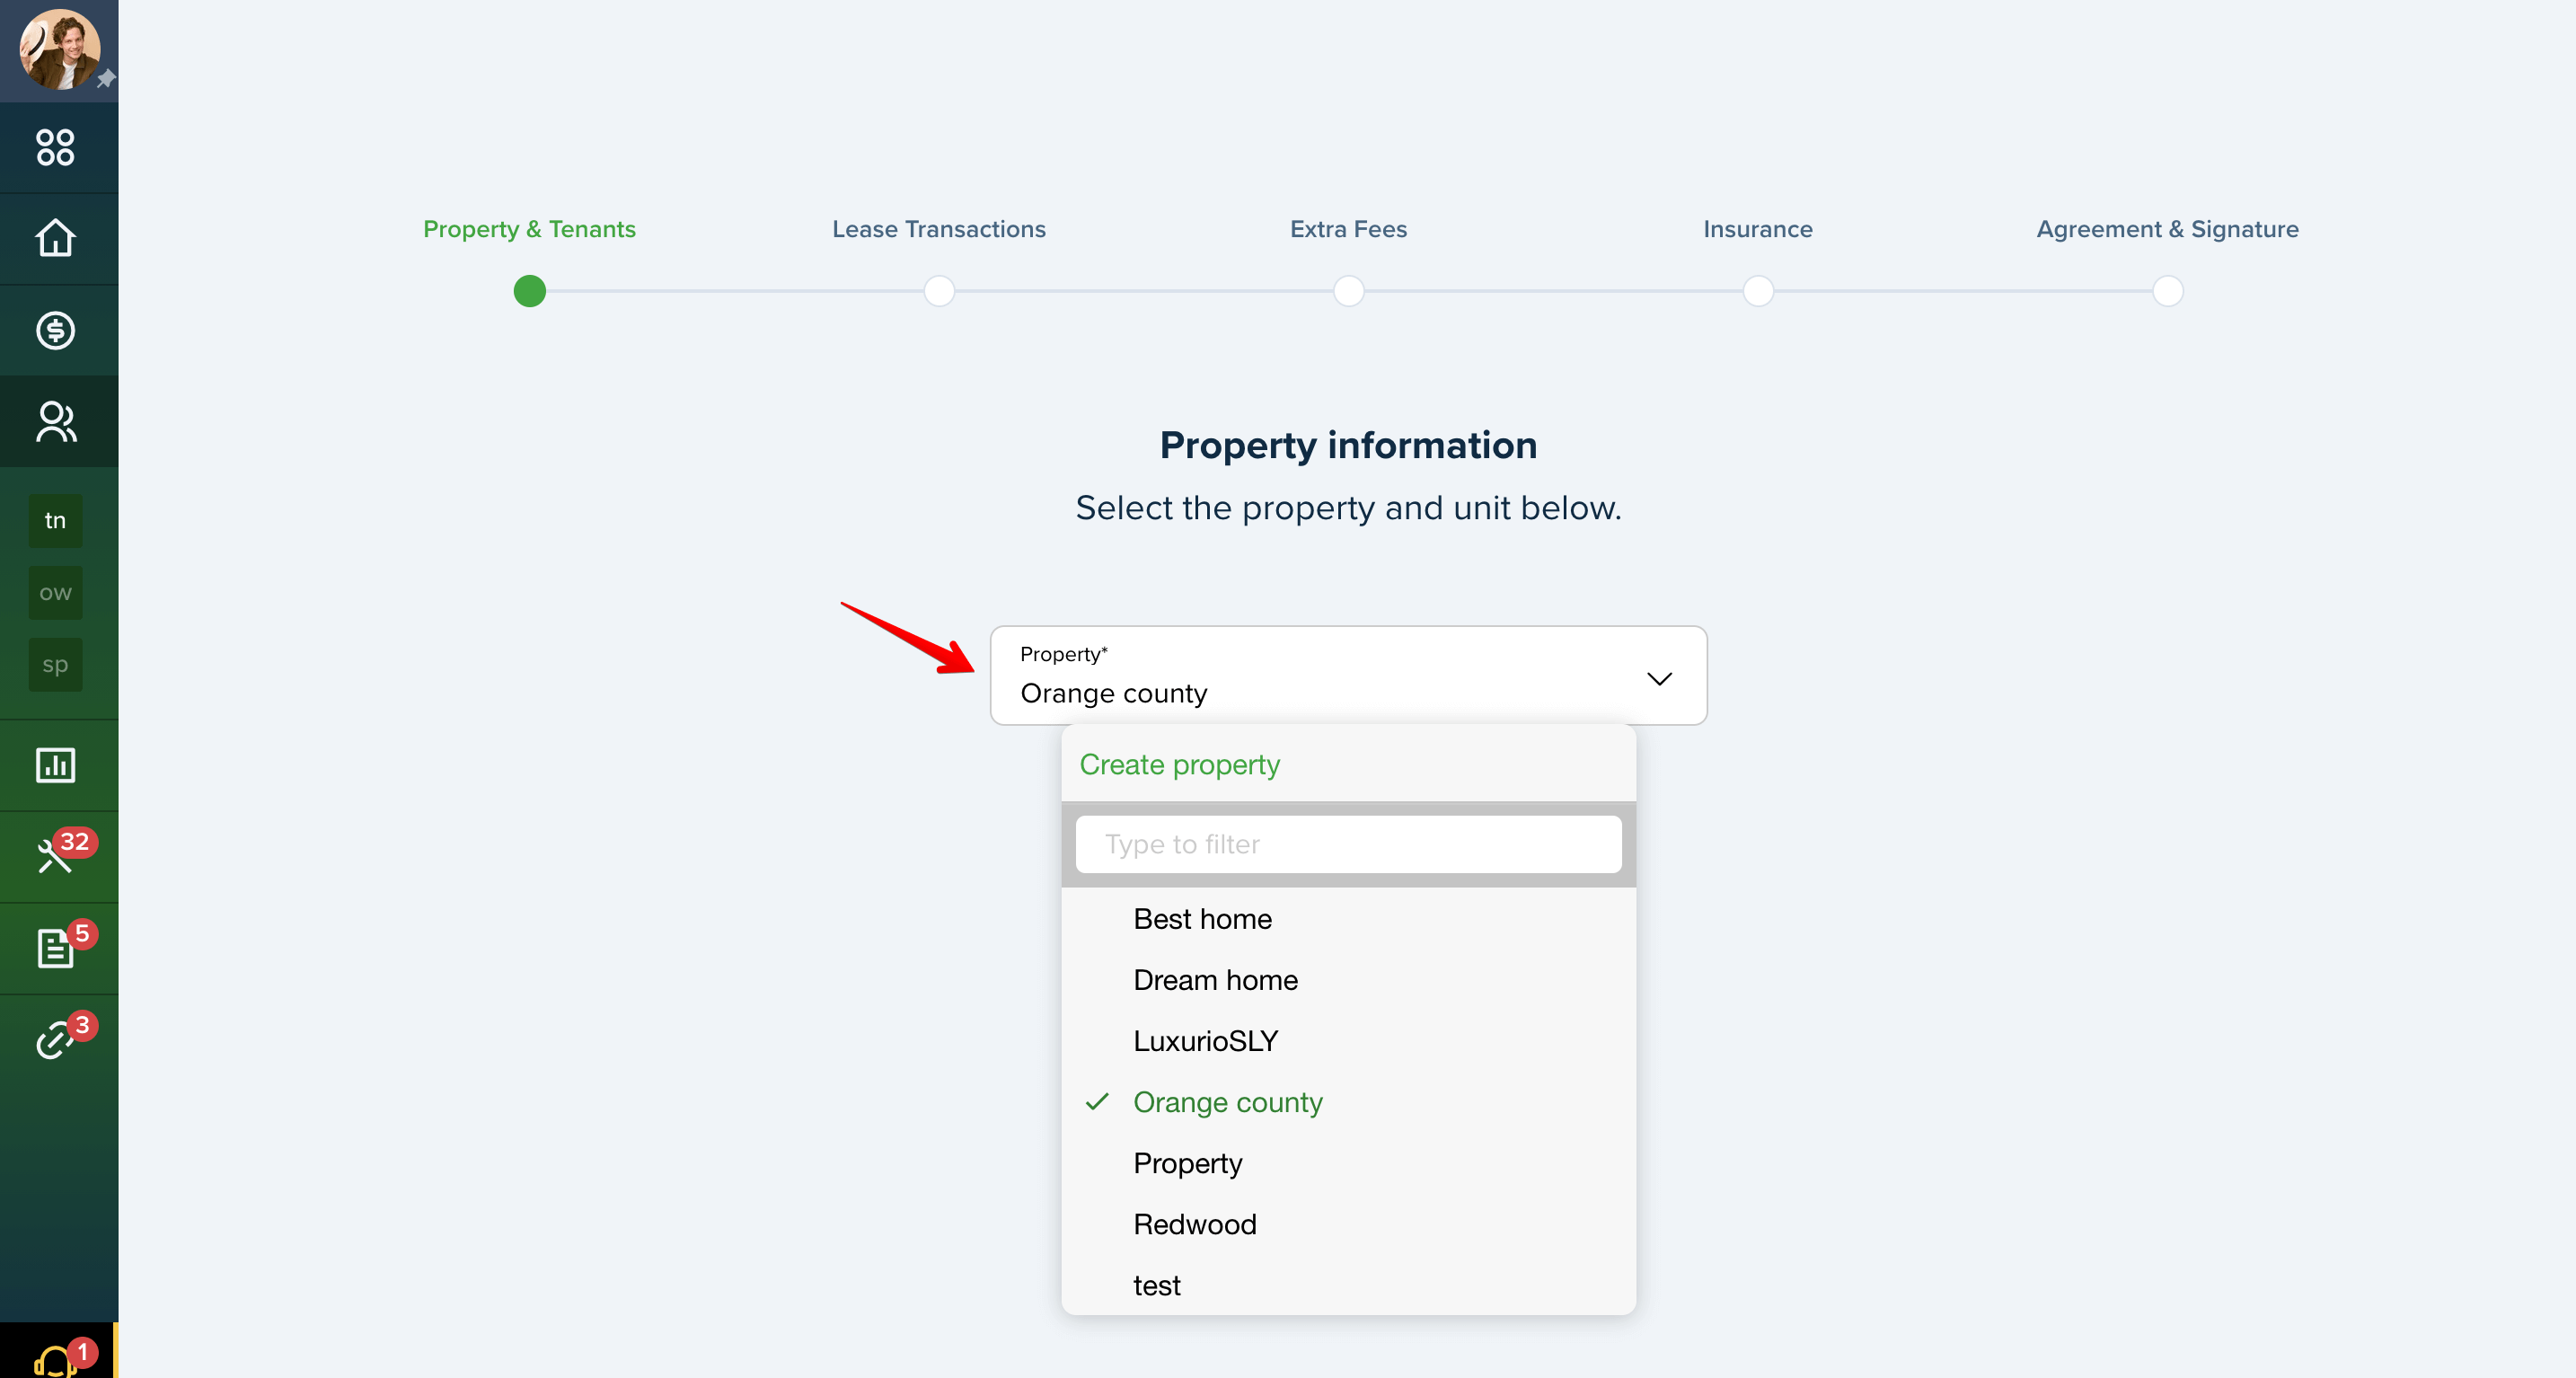Open the Properties home icon

point(55,238)
